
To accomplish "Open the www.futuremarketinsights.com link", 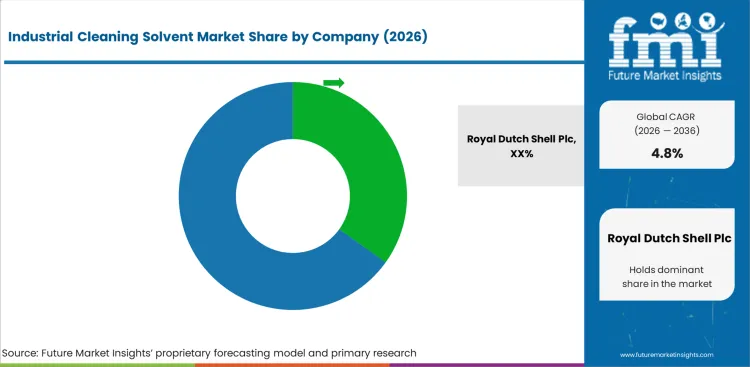I will pyautogui.click(x=666, y=355).
